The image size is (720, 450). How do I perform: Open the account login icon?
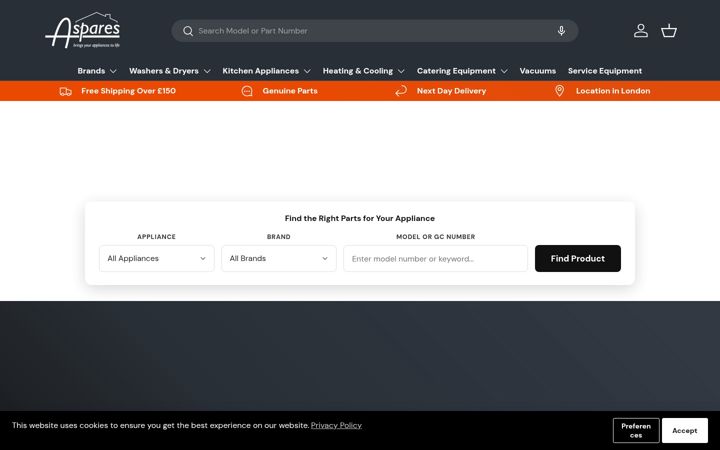641,31
